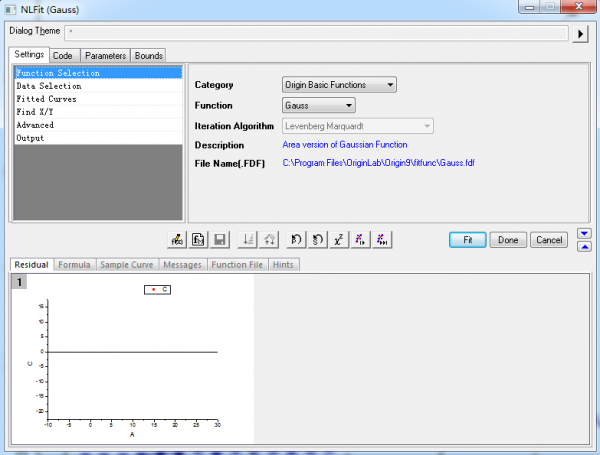
Task: Select Find X/Y in settings list
Action: (98, 112)
